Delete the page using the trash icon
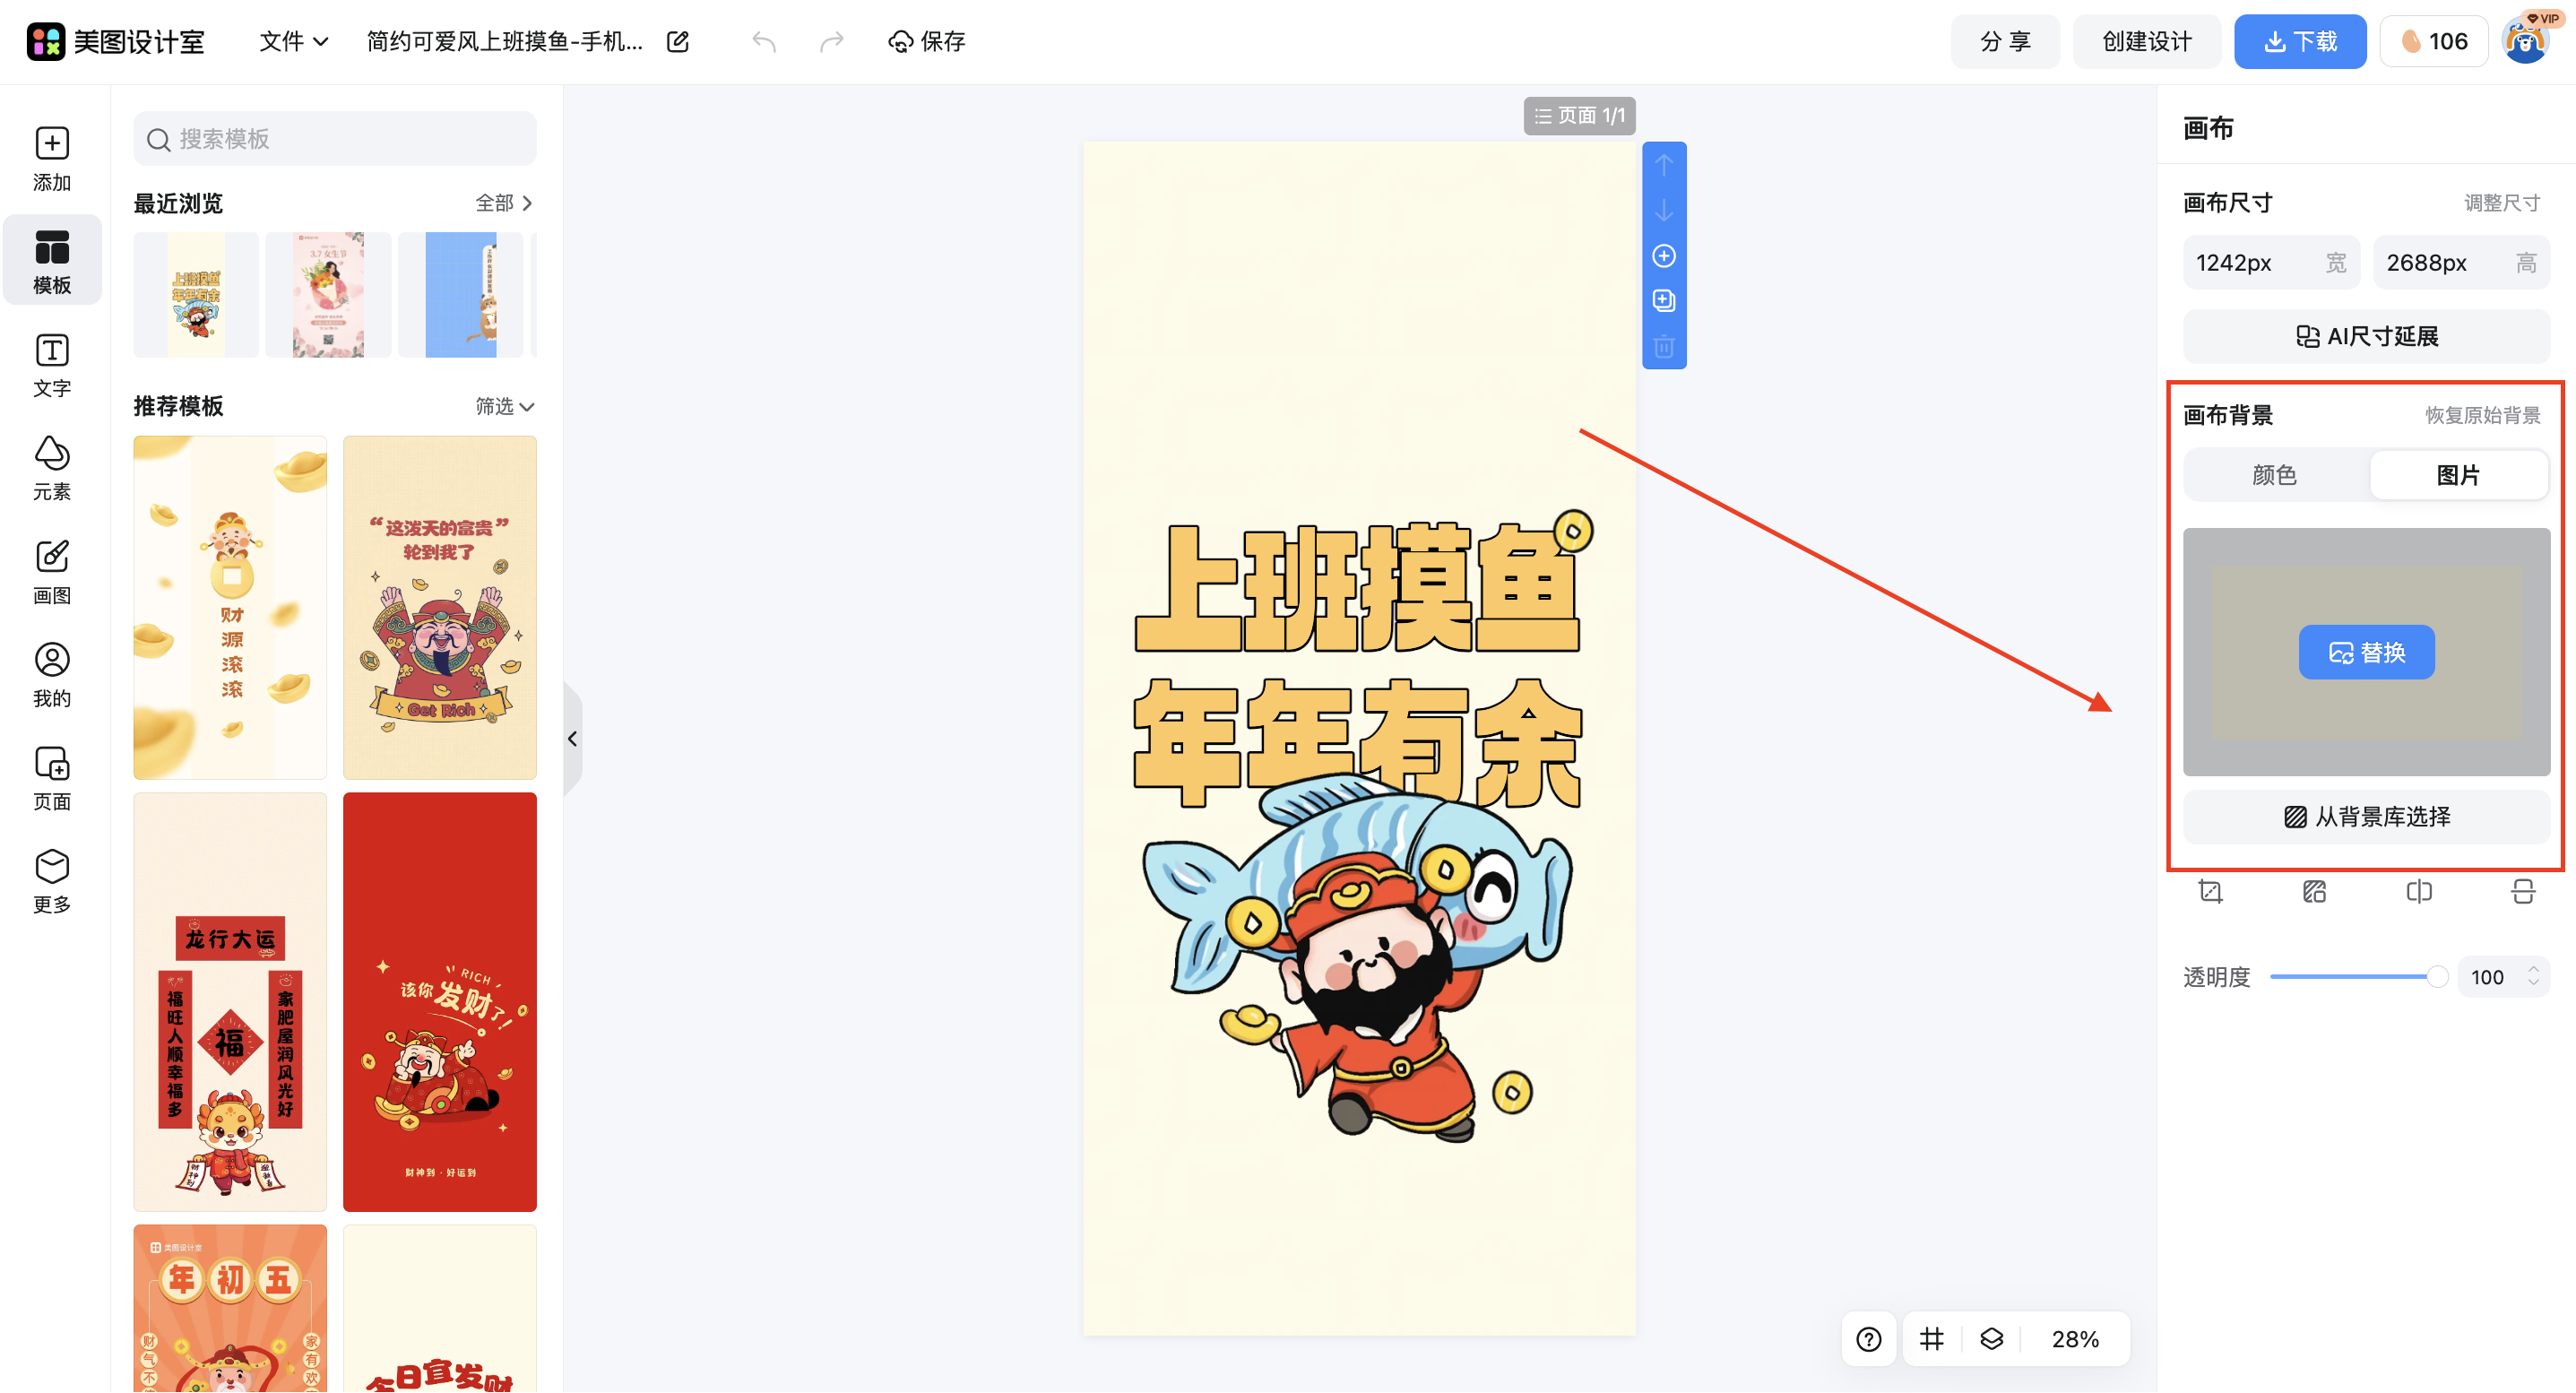 pos(1664,346)
